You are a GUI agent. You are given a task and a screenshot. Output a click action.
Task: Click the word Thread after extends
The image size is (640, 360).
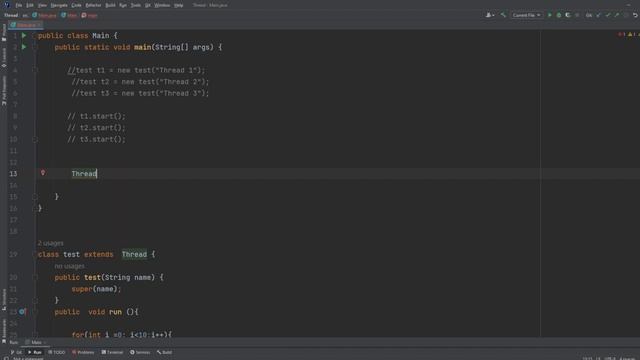click(134, 254)
